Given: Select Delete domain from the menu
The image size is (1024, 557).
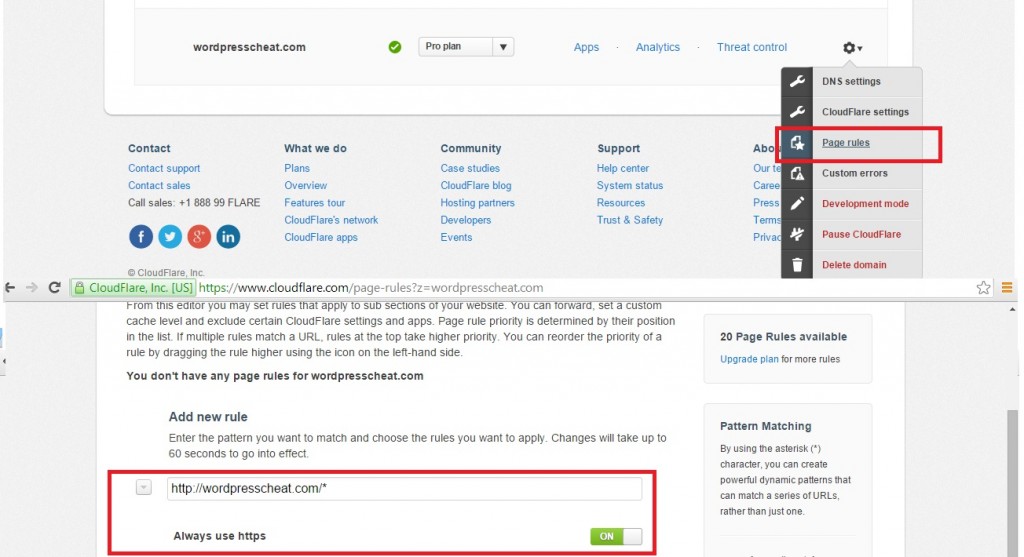Looking at the screenshot, I should click(x=854, y=265).
